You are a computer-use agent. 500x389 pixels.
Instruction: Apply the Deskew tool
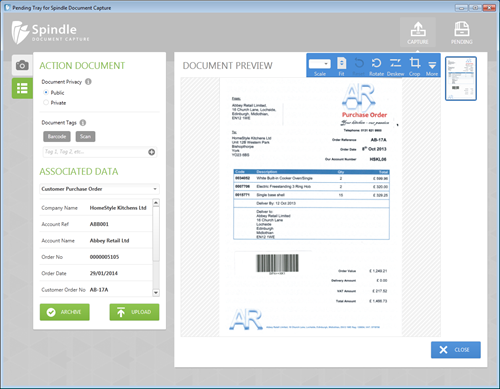(x=396, y=66)
